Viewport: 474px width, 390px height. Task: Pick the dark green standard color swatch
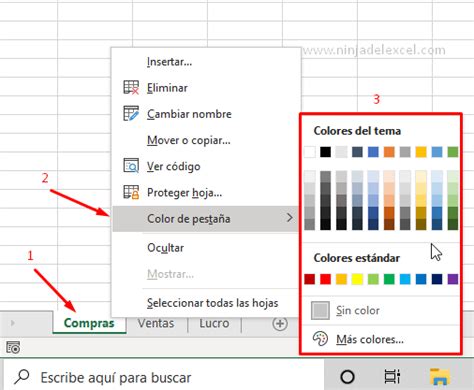[x=389, y=279]
